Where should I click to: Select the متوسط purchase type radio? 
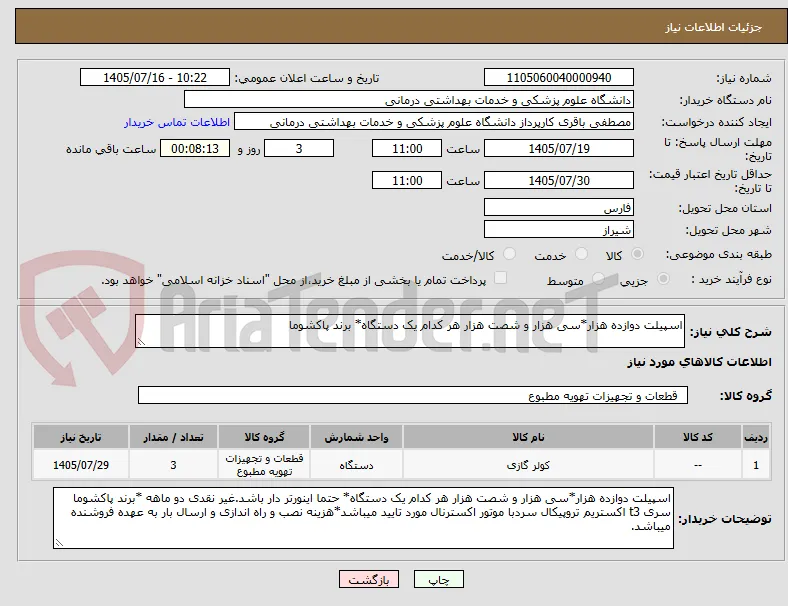(598, 279)
